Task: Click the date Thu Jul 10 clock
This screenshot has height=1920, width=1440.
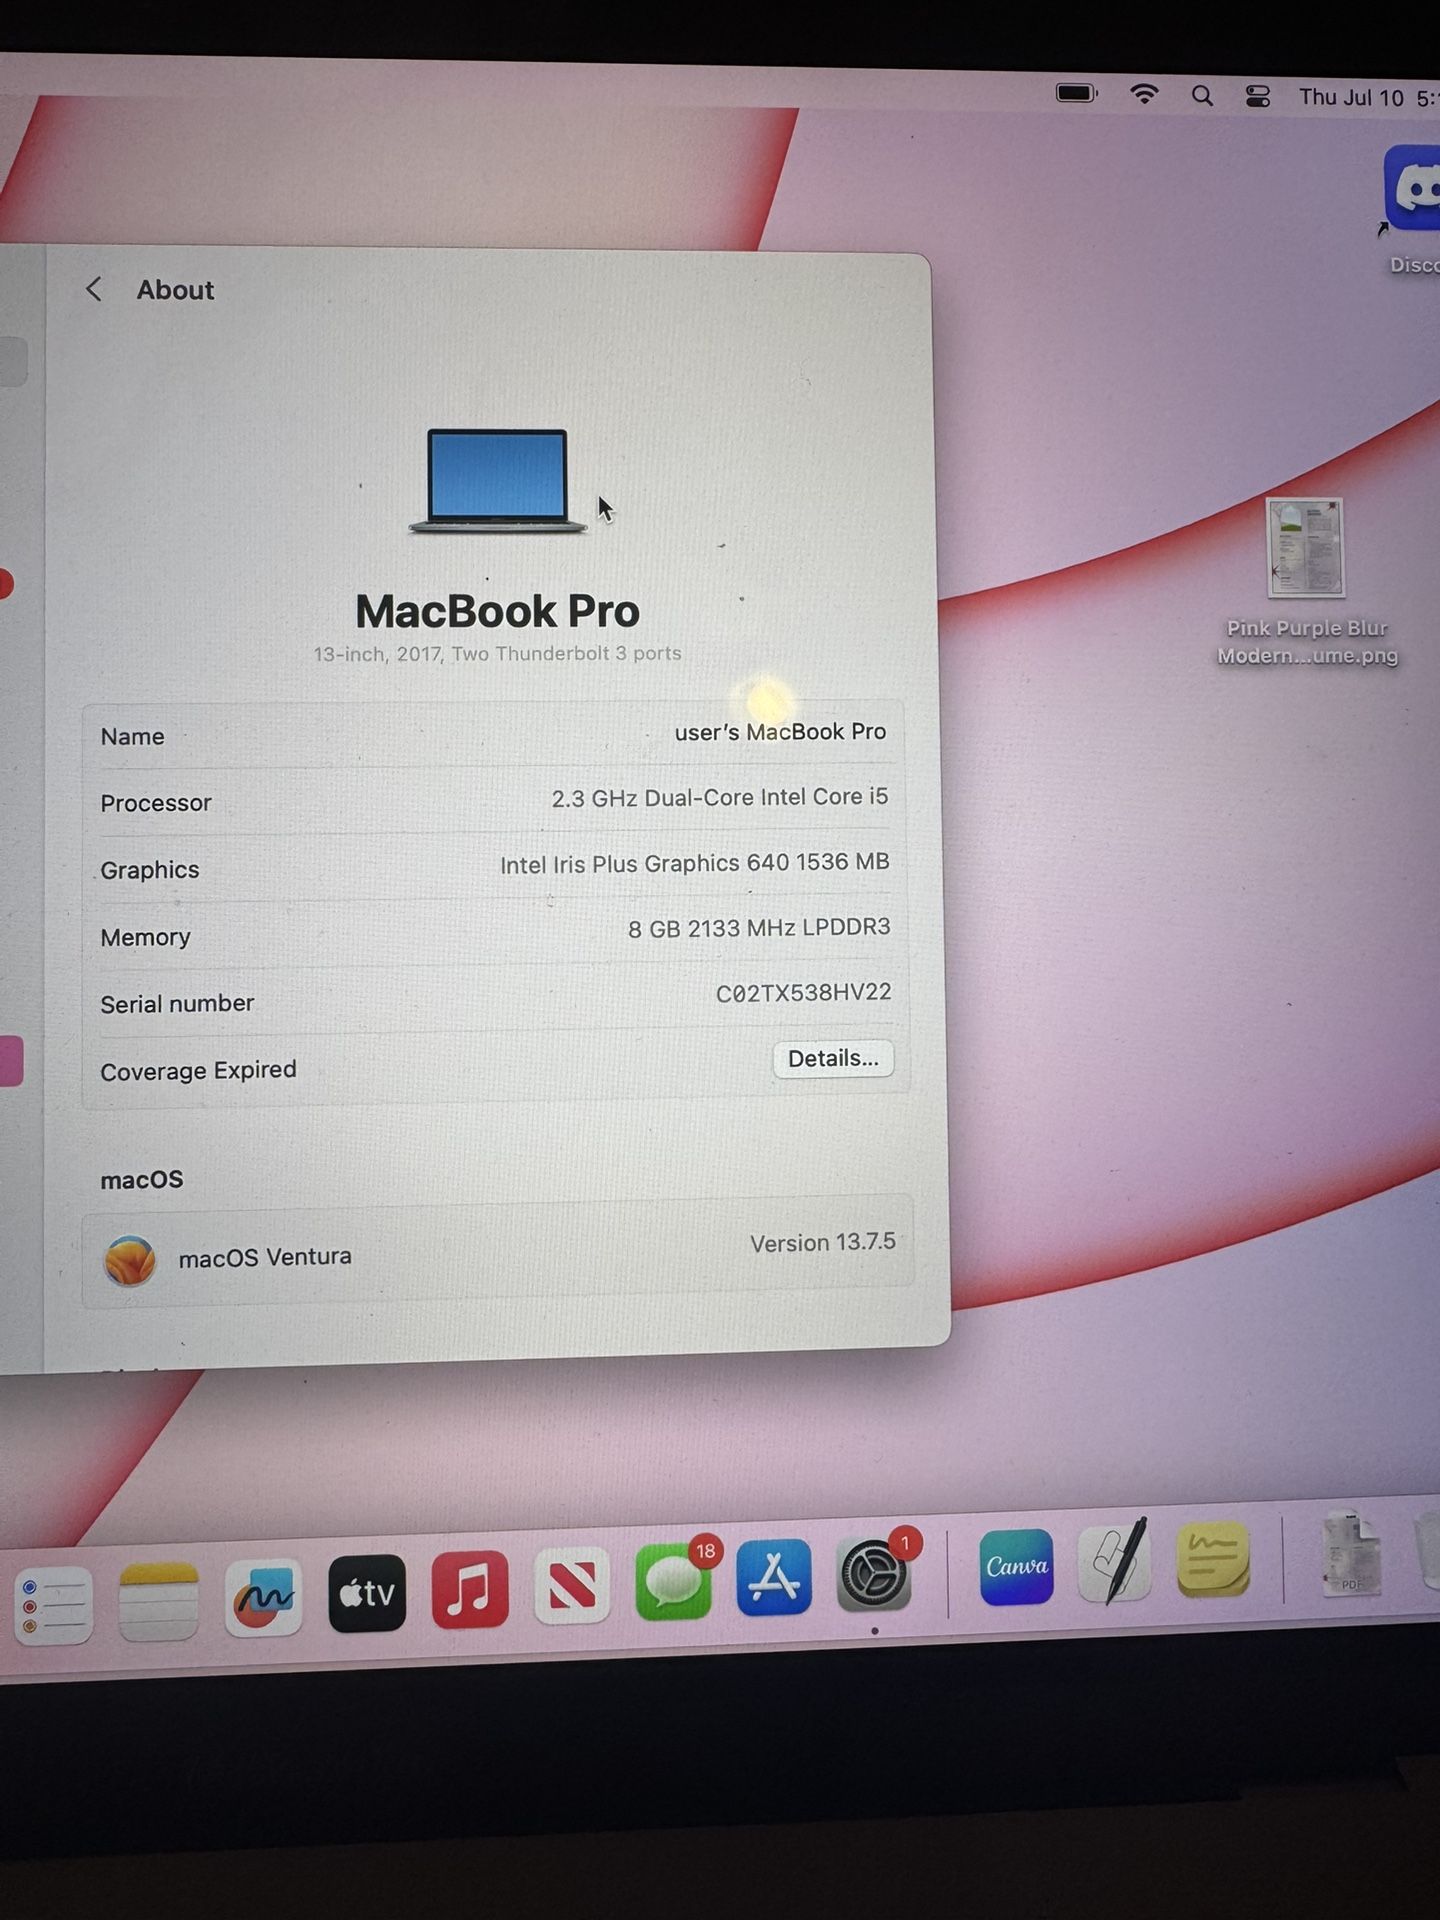Action: pyautogui.click(x=1367, y=98)
